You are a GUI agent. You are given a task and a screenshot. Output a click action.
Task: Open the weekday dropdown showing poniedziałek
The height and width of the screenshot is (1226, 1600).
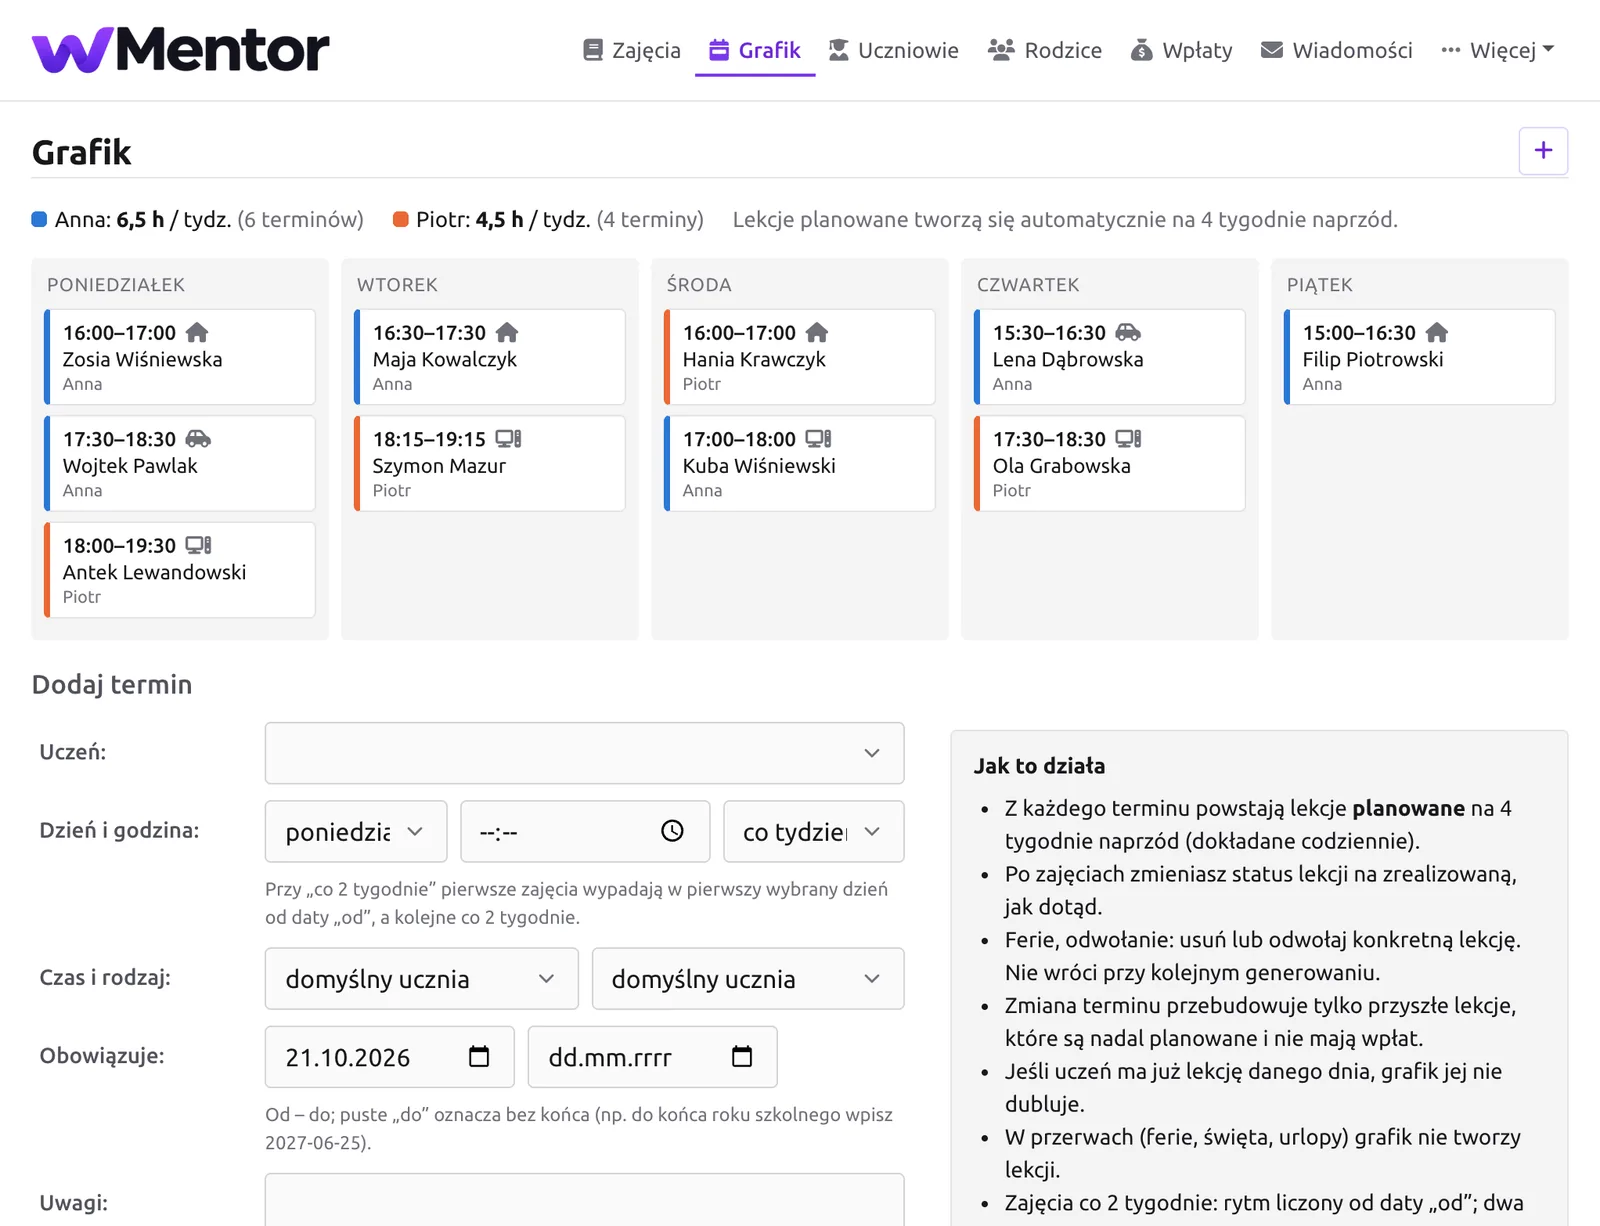[x=356, y=832]
